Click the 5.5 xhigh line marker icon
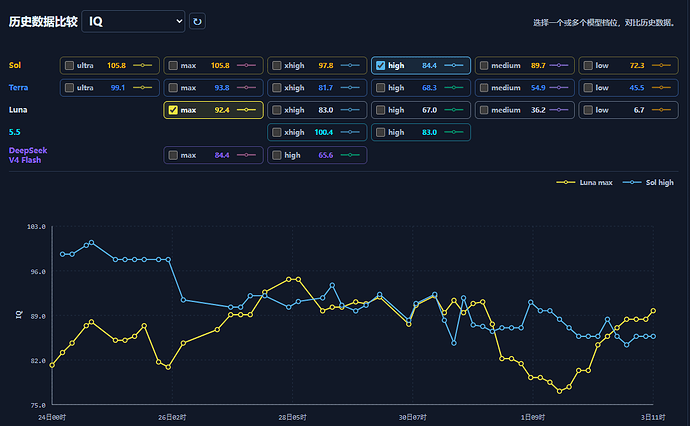 350,132
